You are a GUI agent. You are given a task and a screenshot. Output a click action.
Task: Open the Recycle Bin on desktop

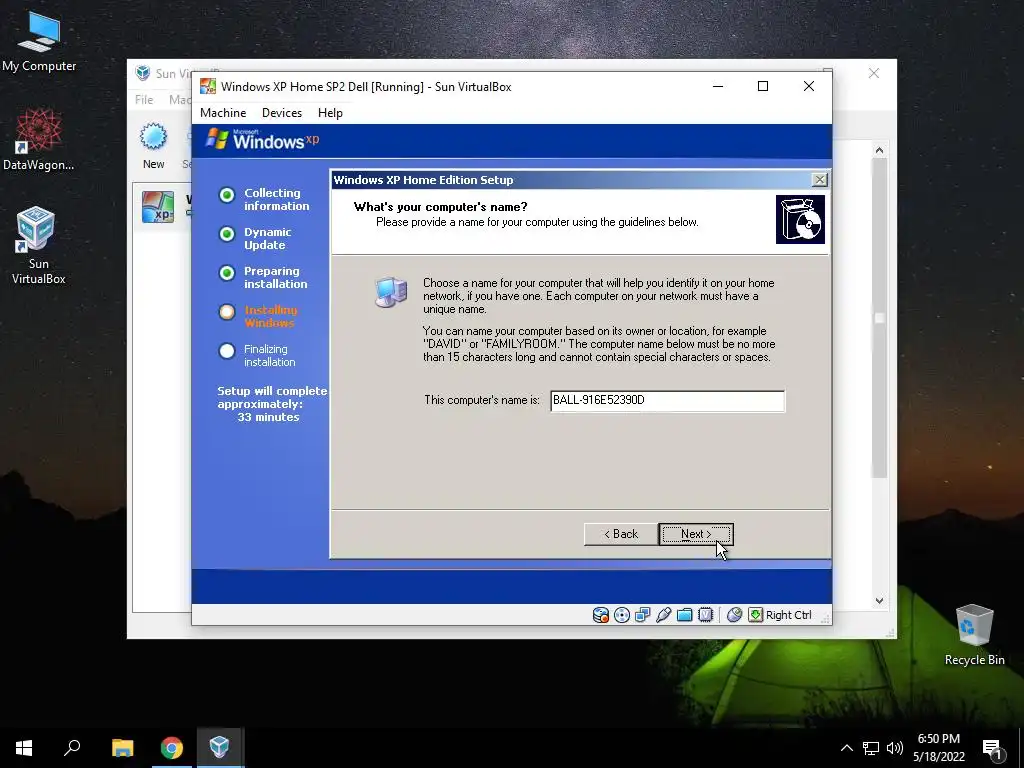pos(974,635)
